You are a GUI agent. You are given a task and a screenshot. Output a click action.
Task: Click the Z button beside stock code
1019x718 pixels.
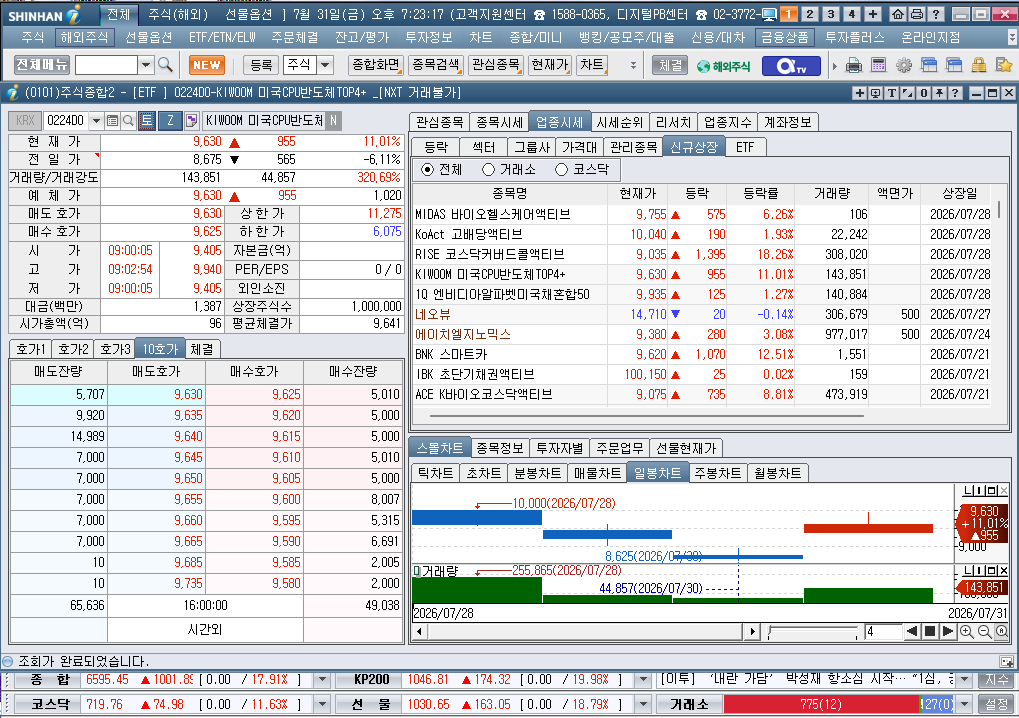[x=170, y=120]
